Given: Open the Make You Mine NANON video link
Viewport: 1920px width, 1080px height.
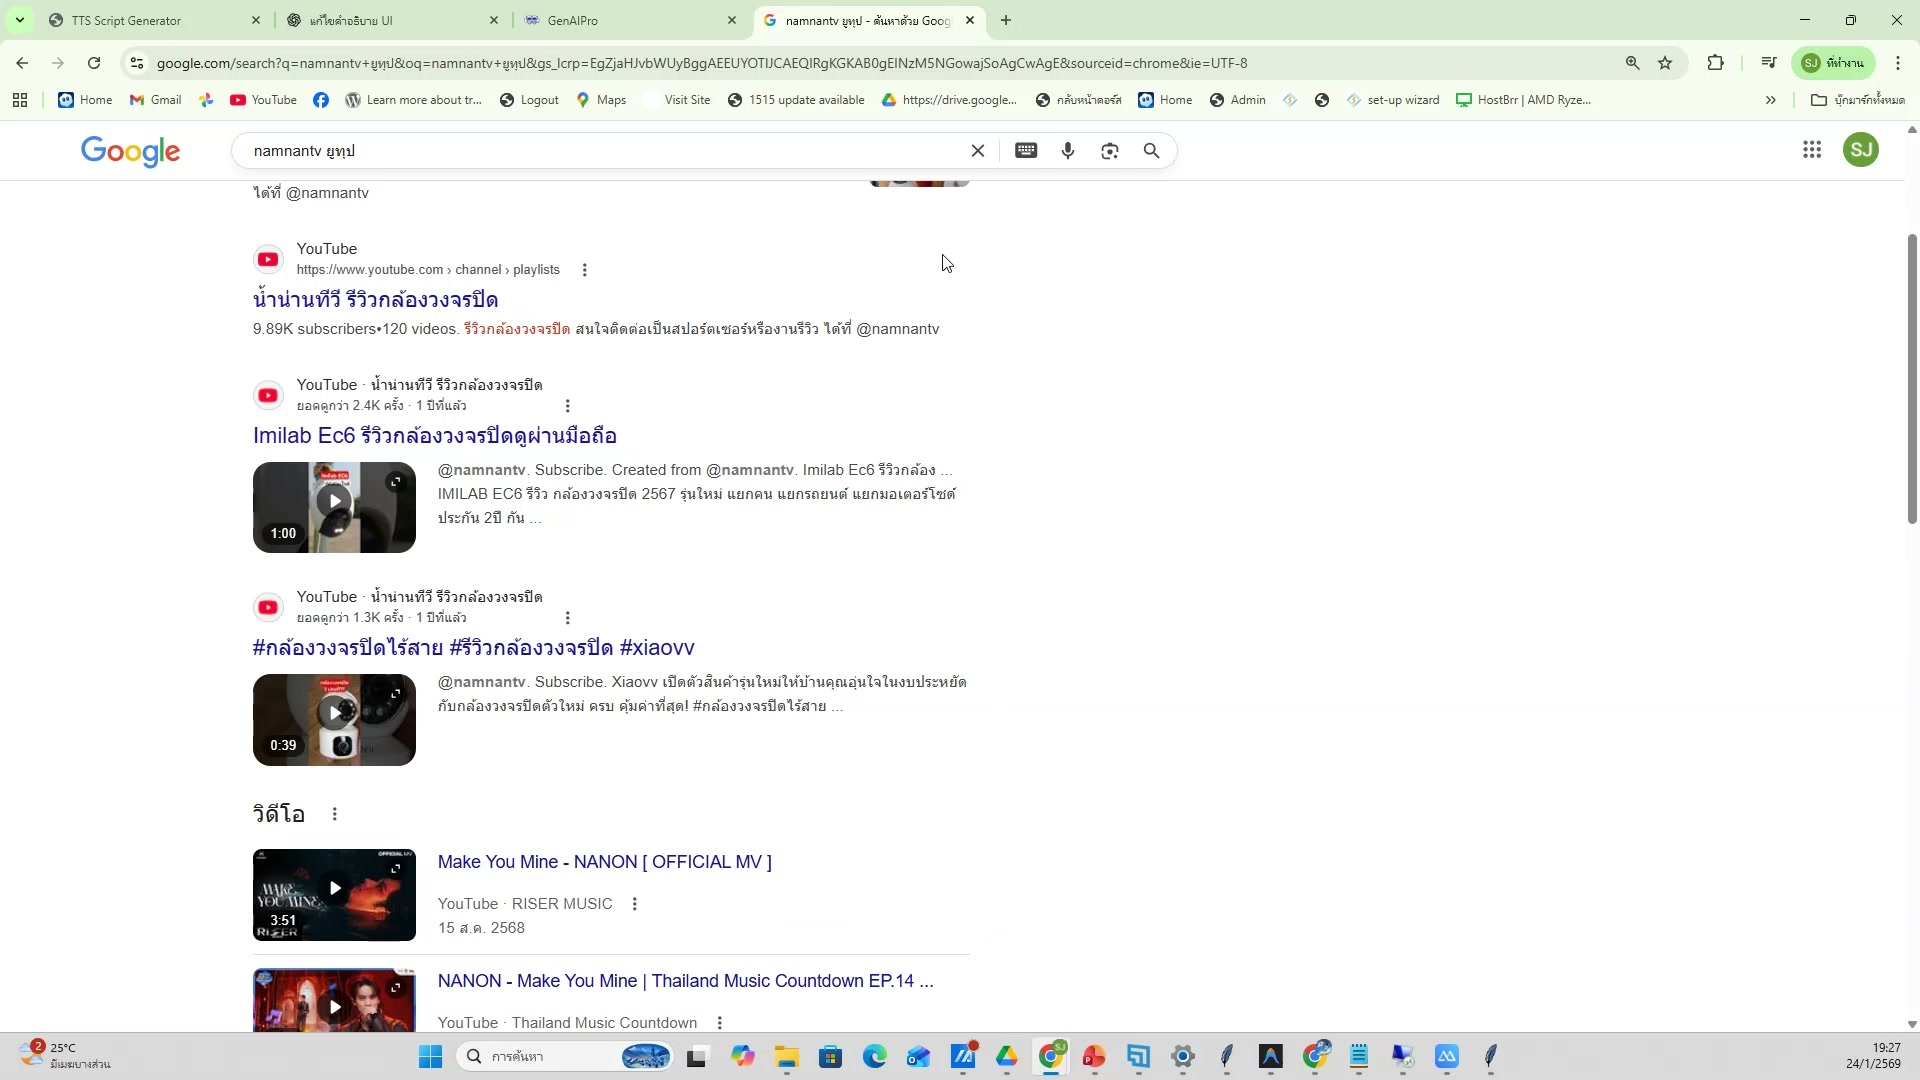Looking at the screenshot, I should (x=604, y=862).
